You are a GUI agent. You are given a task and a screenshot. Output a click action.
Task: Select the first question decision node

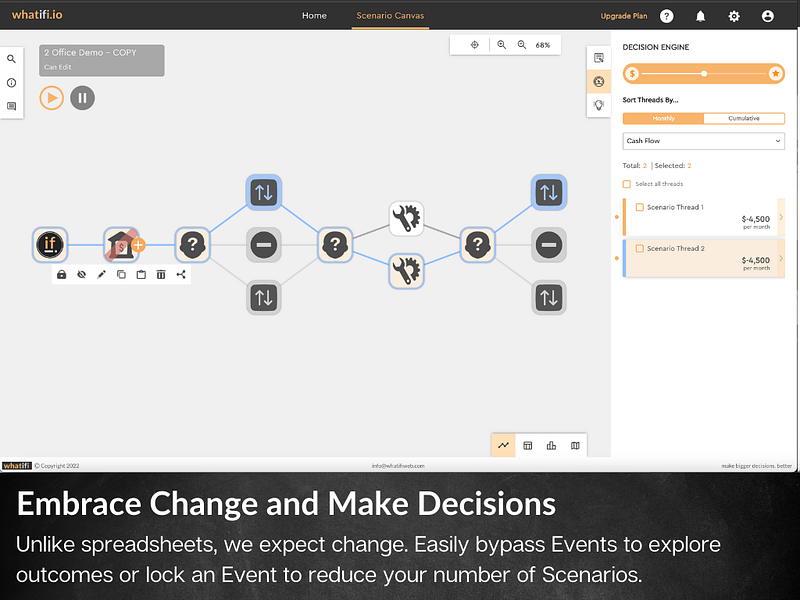point(192,245)
